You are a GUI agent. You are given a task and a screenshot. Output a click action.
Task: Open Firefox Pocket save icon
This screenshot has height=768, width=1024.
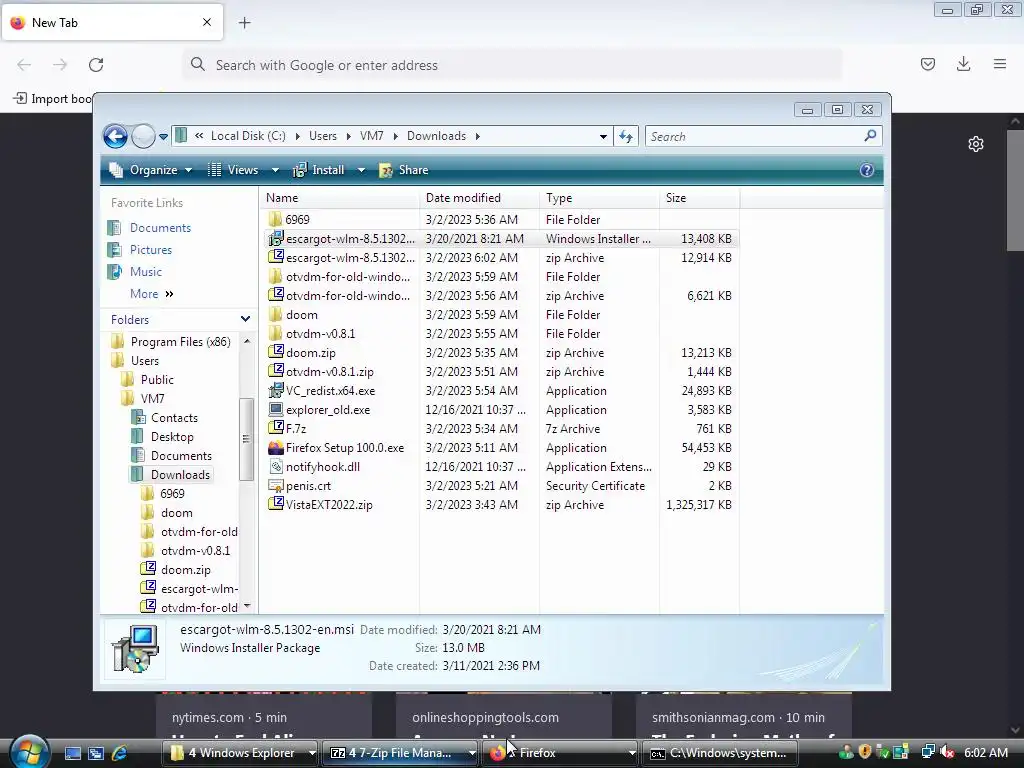tap(928, 64)
